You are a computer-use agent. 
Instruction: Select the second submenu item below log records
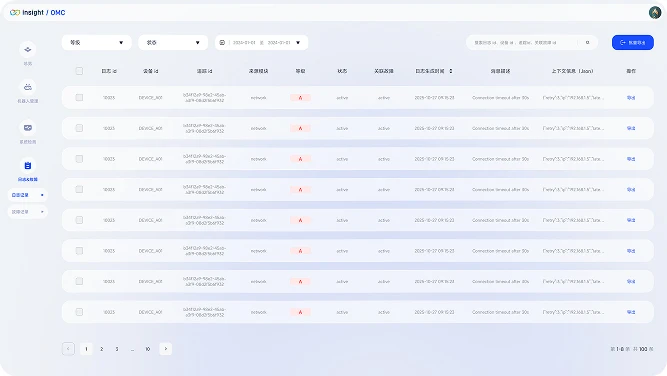[28, 212]
